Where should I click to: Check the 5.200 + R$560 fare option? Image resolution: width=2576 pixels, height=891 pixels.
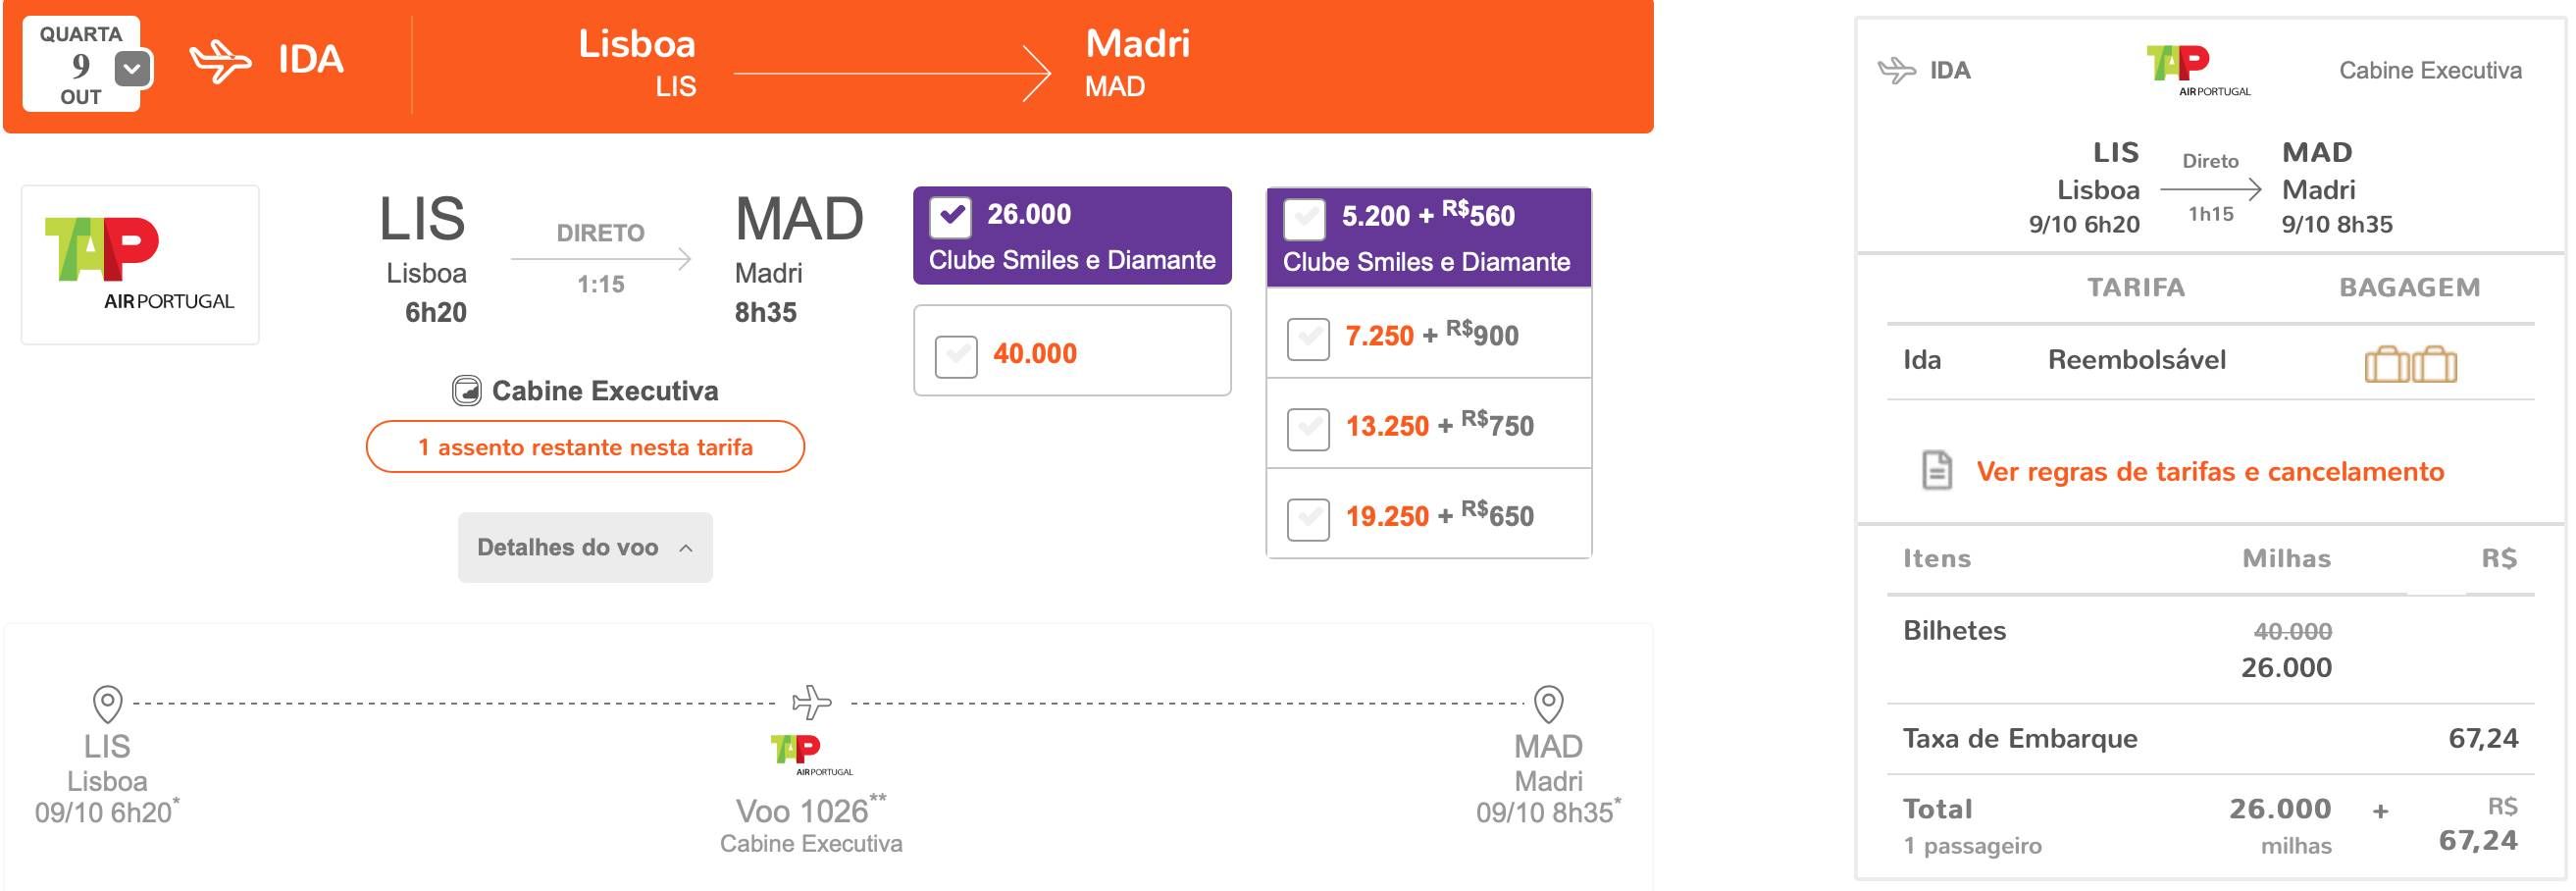tap(1304, 219)
